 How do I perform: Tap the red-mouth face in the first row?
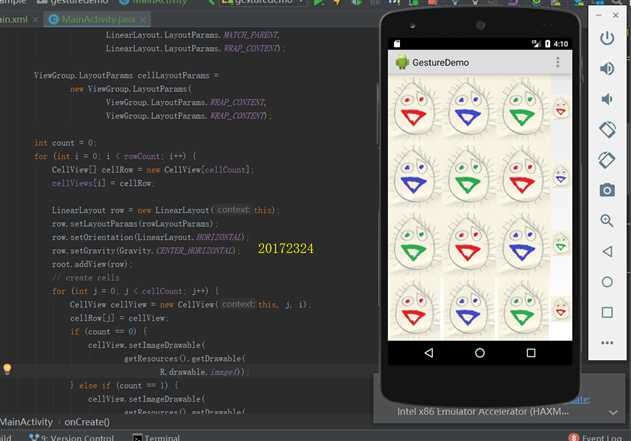click(x=414, y=107)
